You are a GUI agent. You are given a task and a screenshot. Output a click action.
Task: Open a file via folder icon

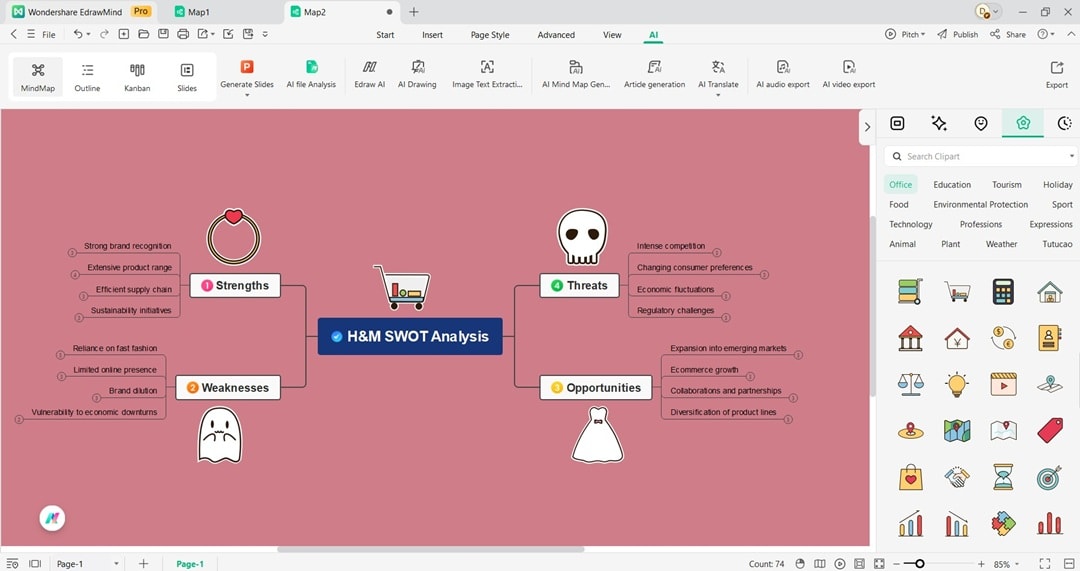pyautogui.click(x=143, y=34)
